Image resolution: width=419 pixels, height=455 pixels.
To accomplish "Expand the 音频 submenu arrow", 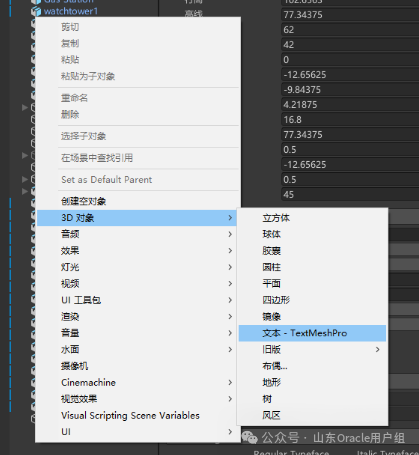I will click(x=230, y=234).
